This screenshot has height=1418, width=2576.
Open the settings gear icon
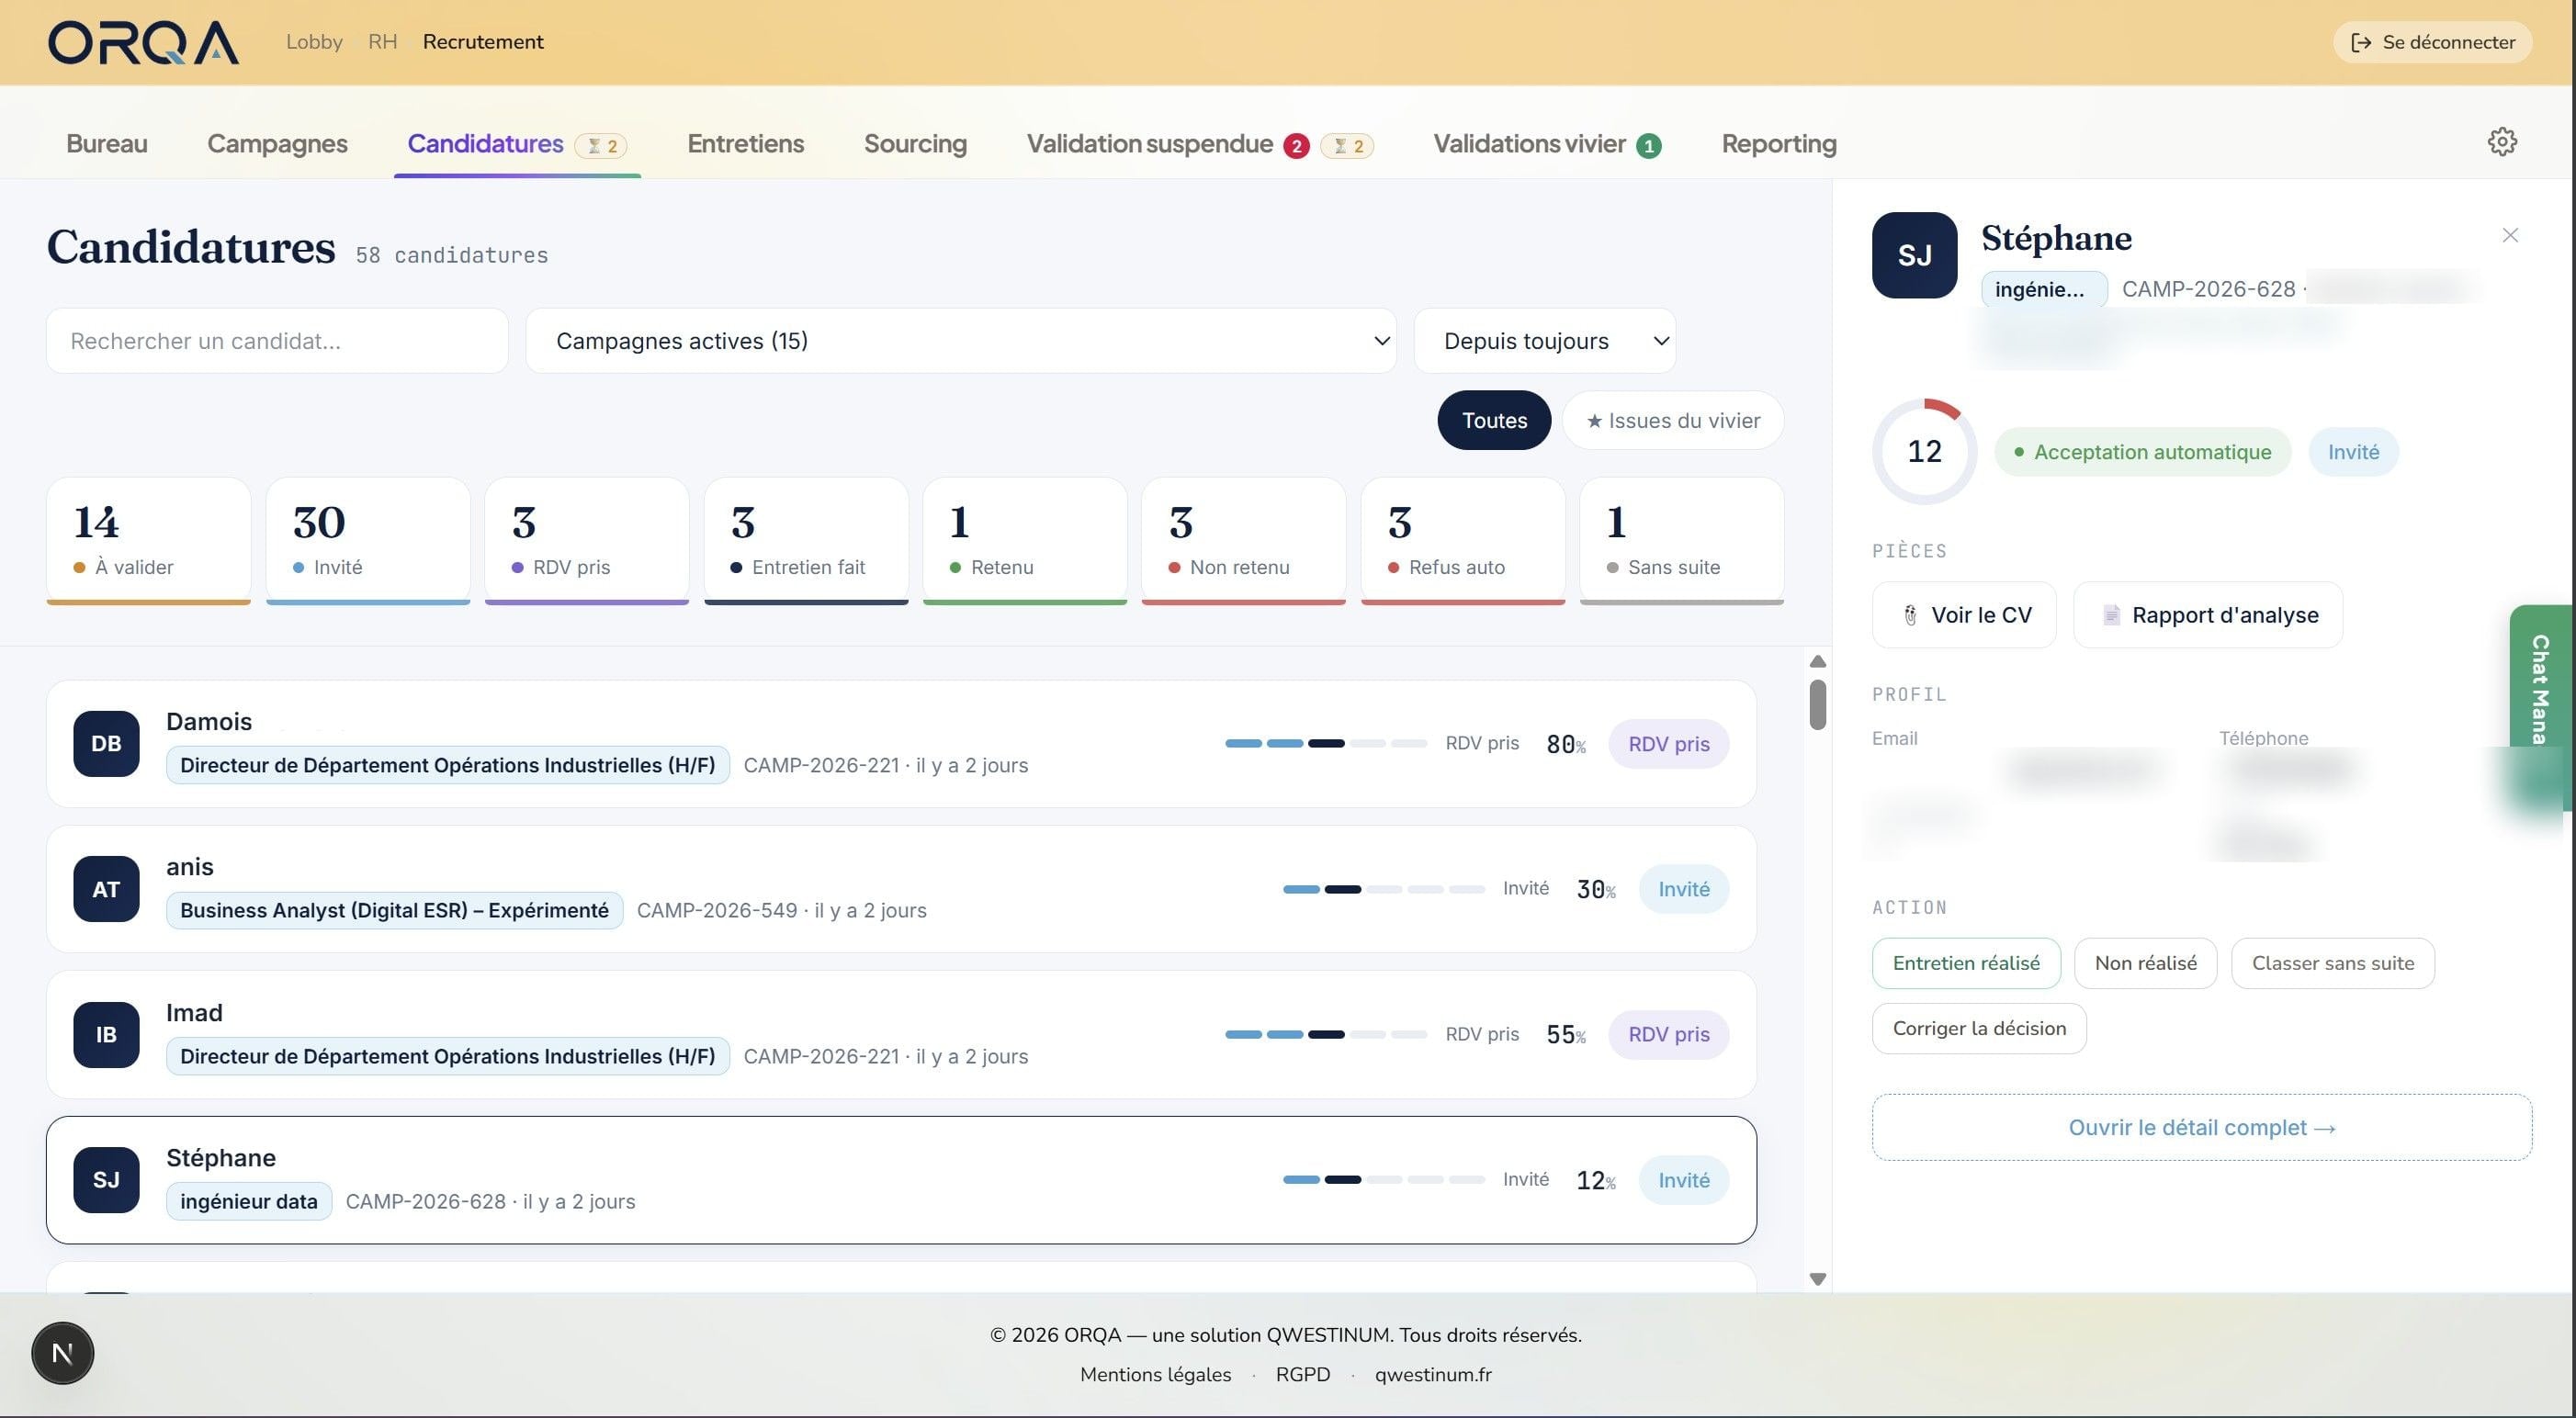pos(2502,142)
